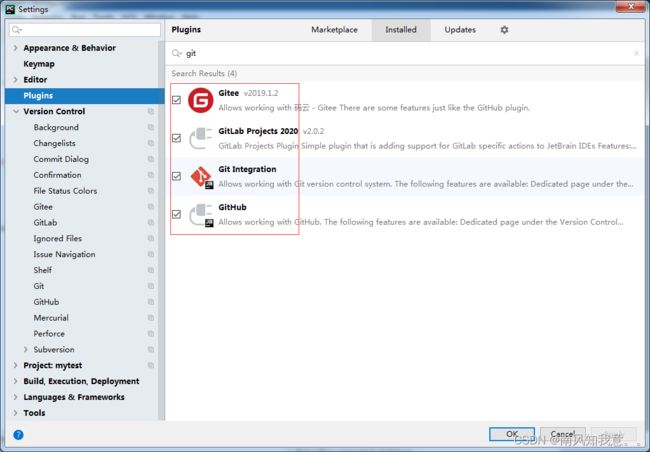Click the project-level icon beside Commit Dialog

[x=151, y=159]
